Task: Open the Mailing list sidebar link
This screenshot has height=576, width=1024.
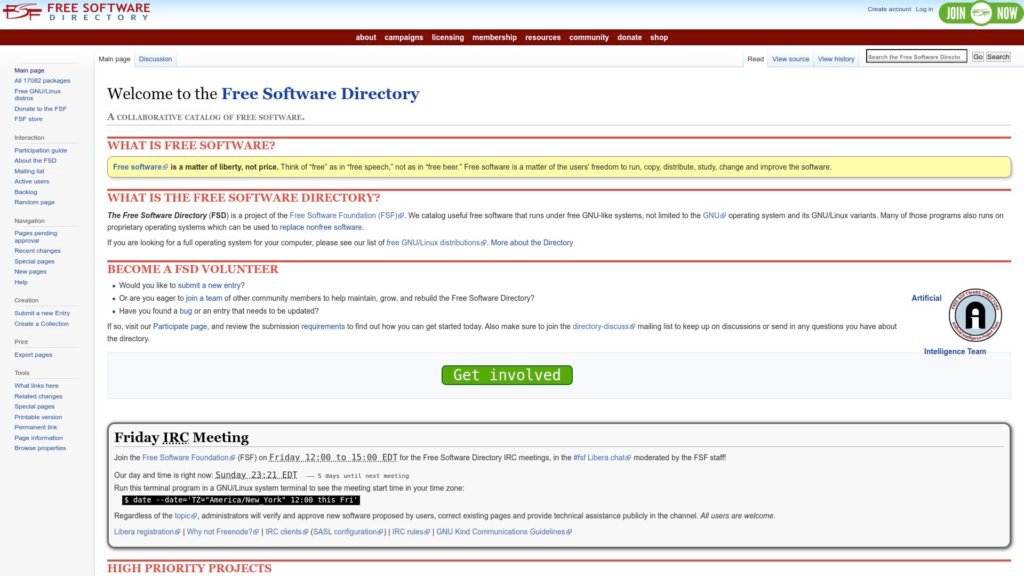Action: (x=29, y=171)
